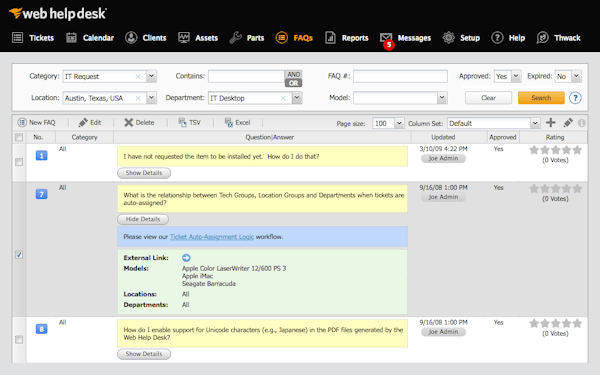Open FAQ number 1 badge
The width and height of the screenshot is (600, 375).
[41, 156]
